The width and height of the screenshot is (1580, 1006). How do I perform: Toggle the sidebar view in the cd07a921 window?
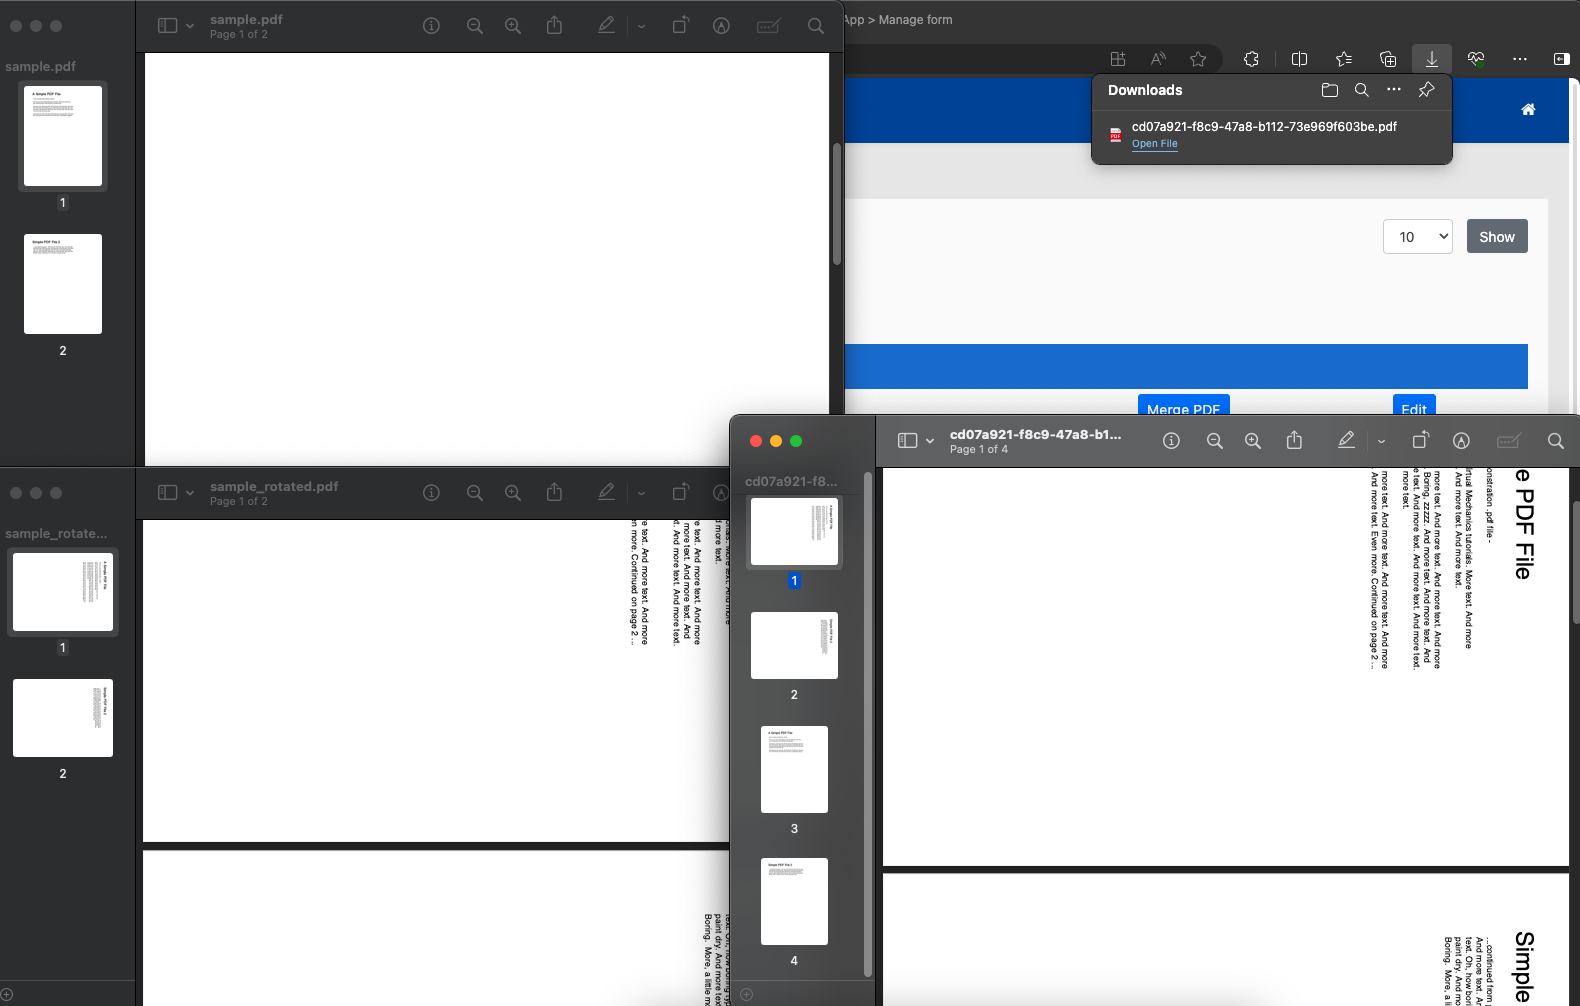907,441
